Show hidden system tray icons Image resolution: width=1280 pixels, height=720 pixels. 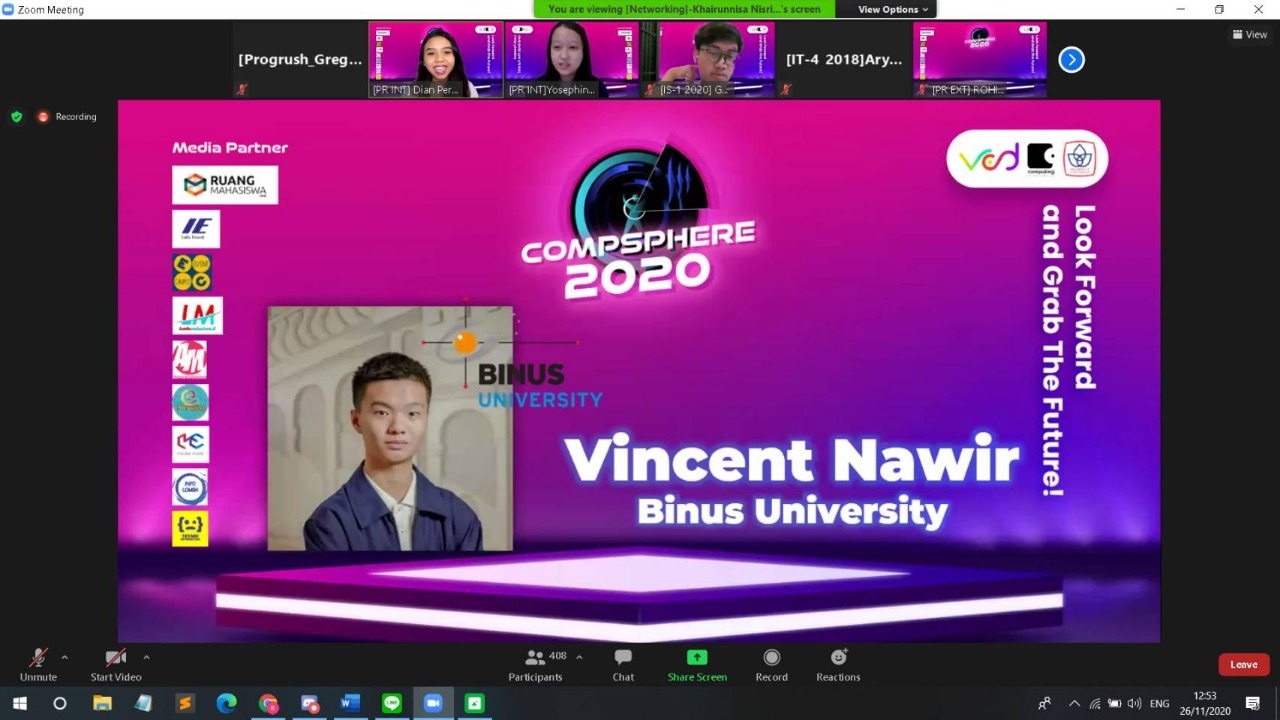(x=1075, y=703)
